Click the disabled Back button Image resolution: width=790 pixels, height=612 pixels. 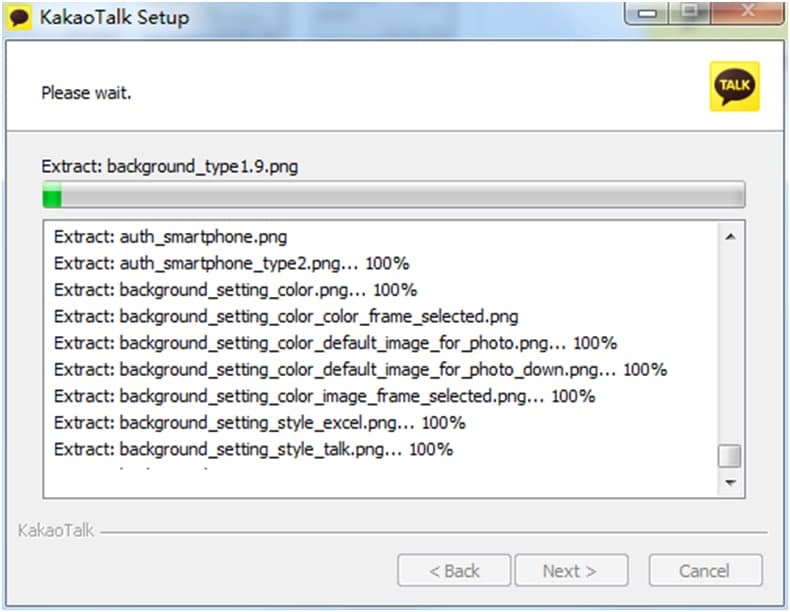coord(454,571)
